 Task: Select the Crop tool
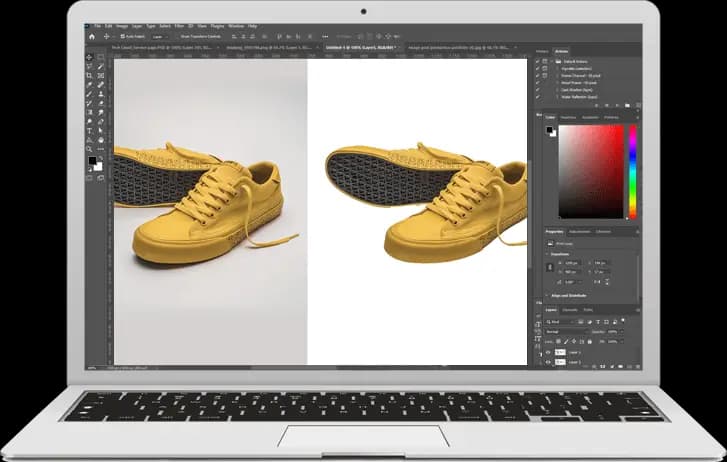coord(89,75)
